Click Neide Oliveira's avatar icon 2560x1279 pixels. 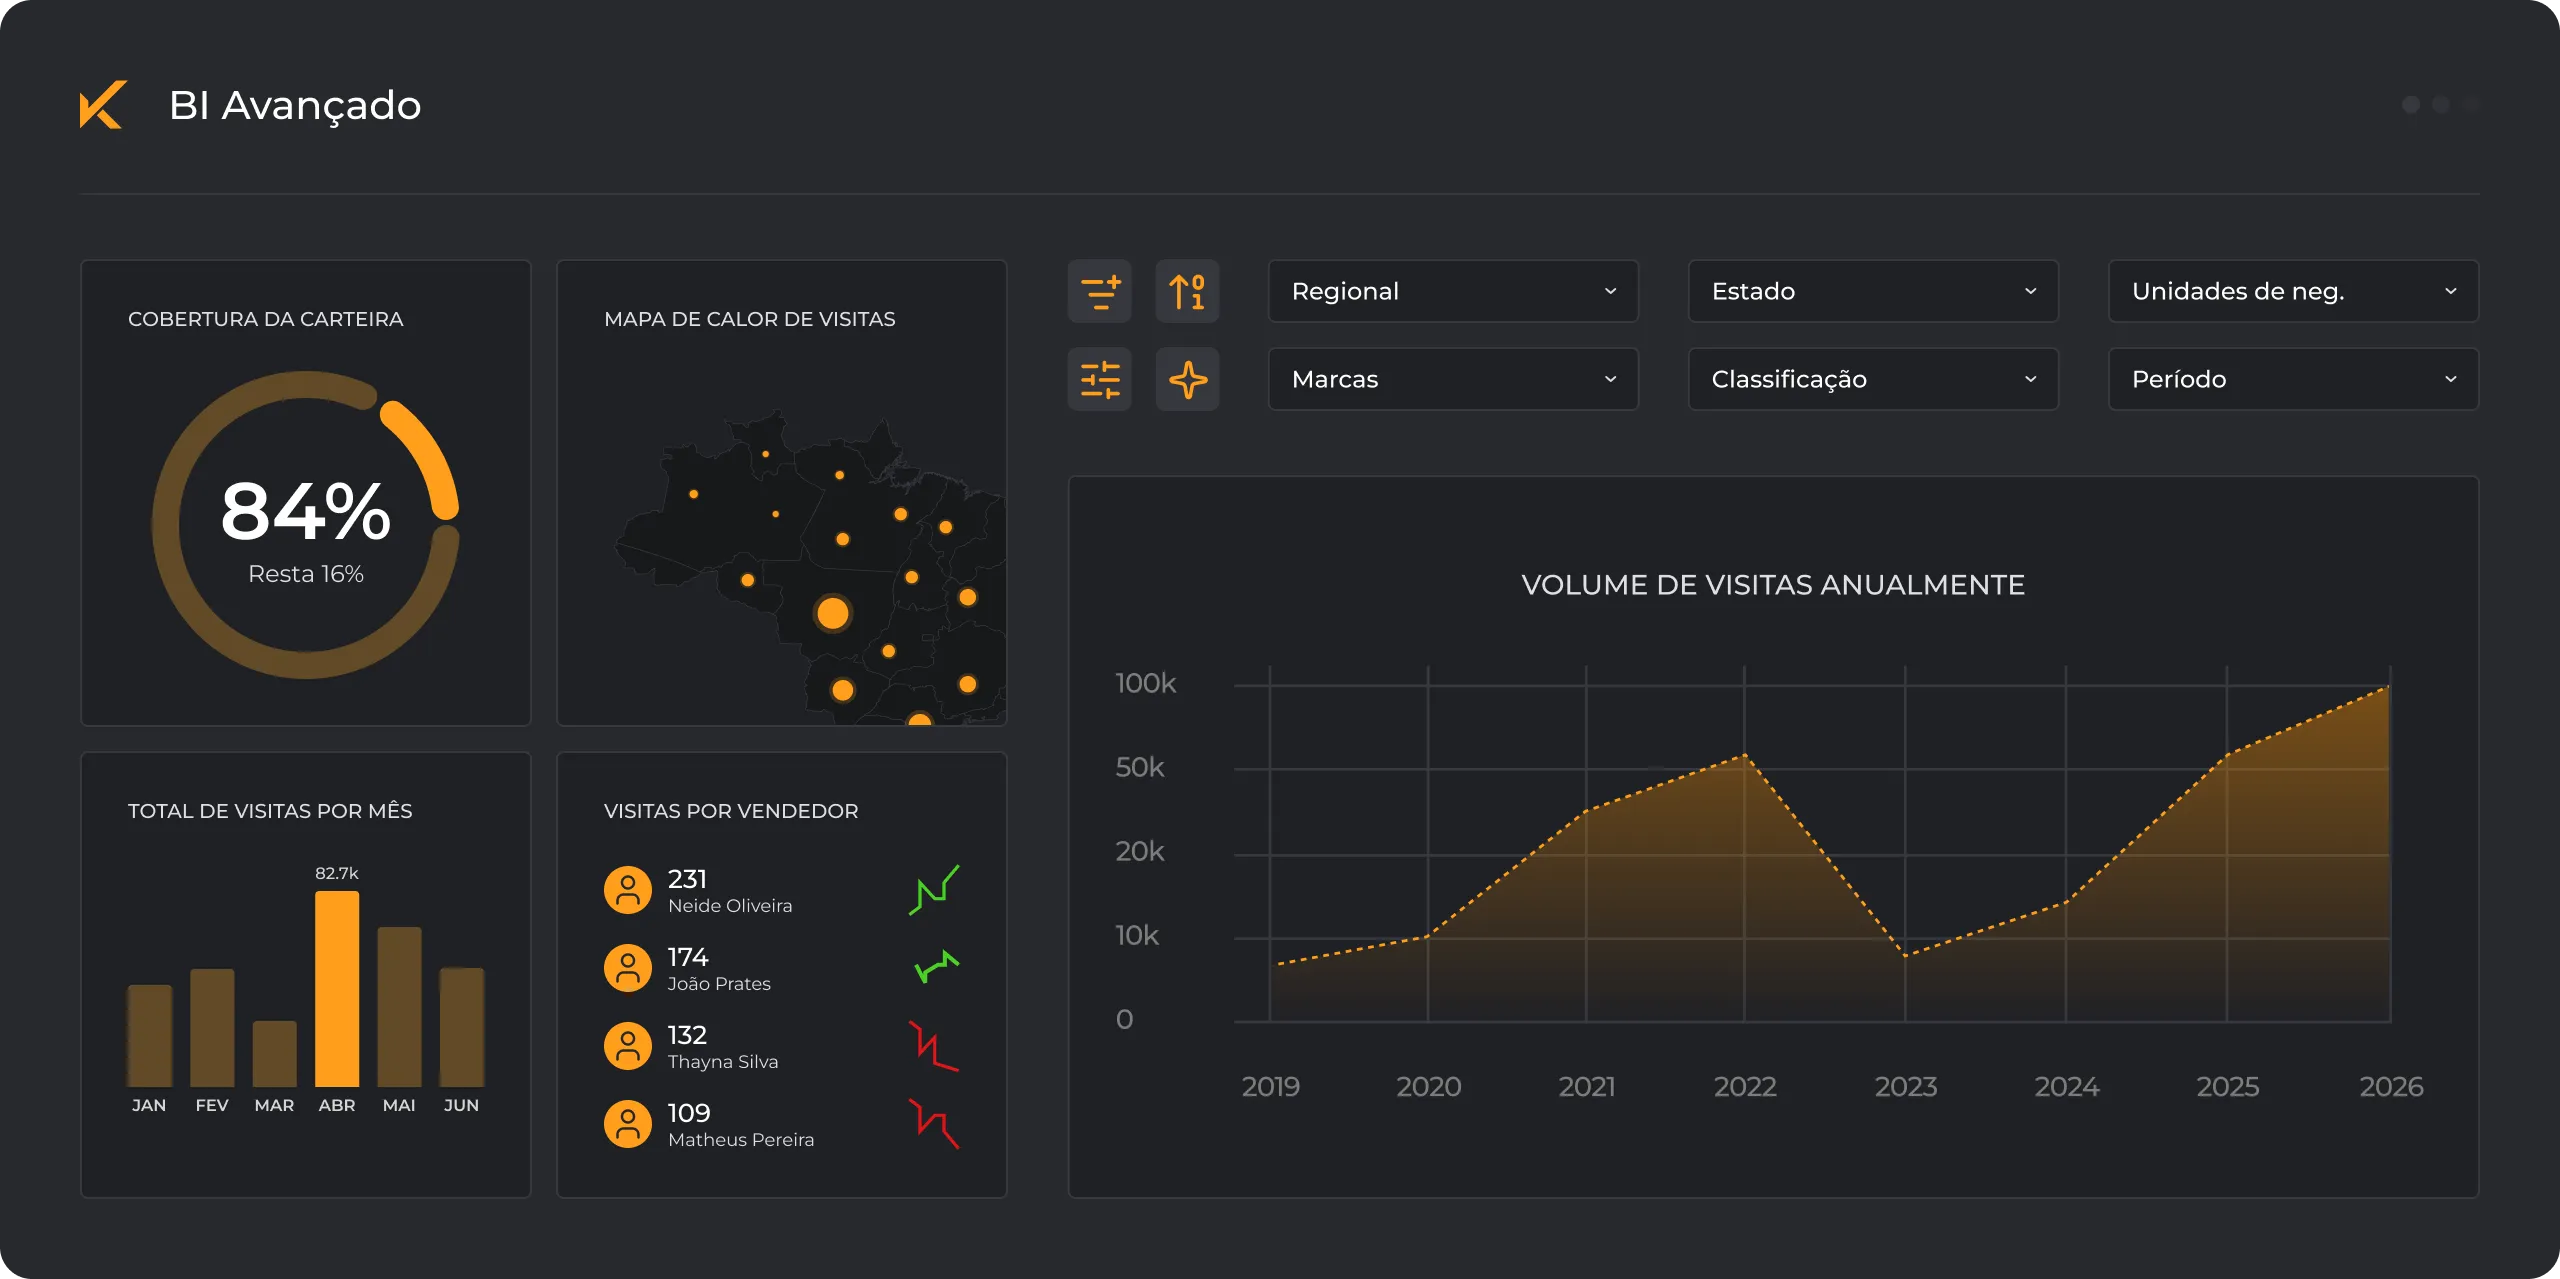tap(628, 890)
